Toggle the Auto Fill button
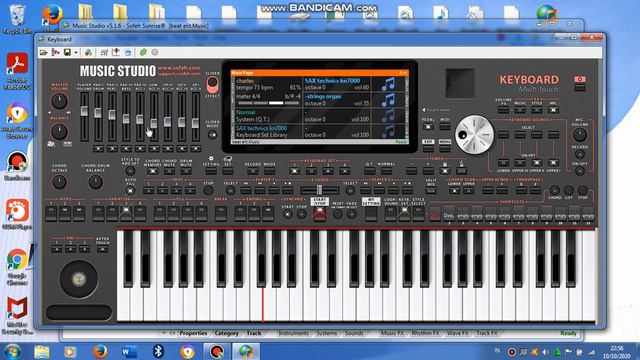Image resolution: width=640 pixels, height=360 pixels. tap(130, 190)
